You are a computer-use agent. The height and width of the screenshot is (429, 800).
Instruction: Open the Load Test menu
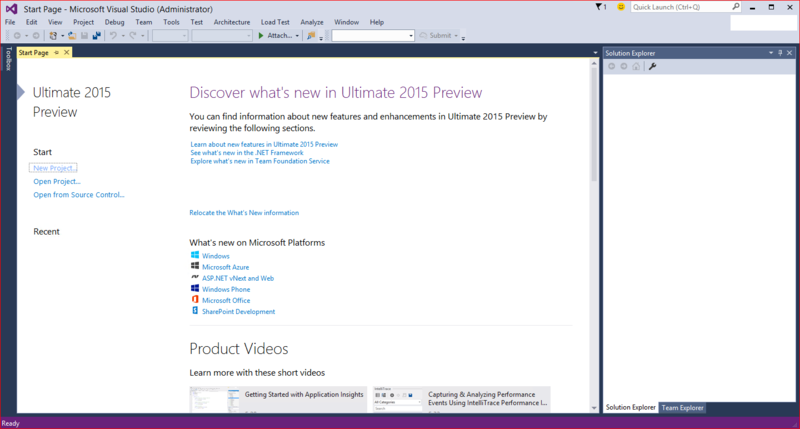(275, 22)
